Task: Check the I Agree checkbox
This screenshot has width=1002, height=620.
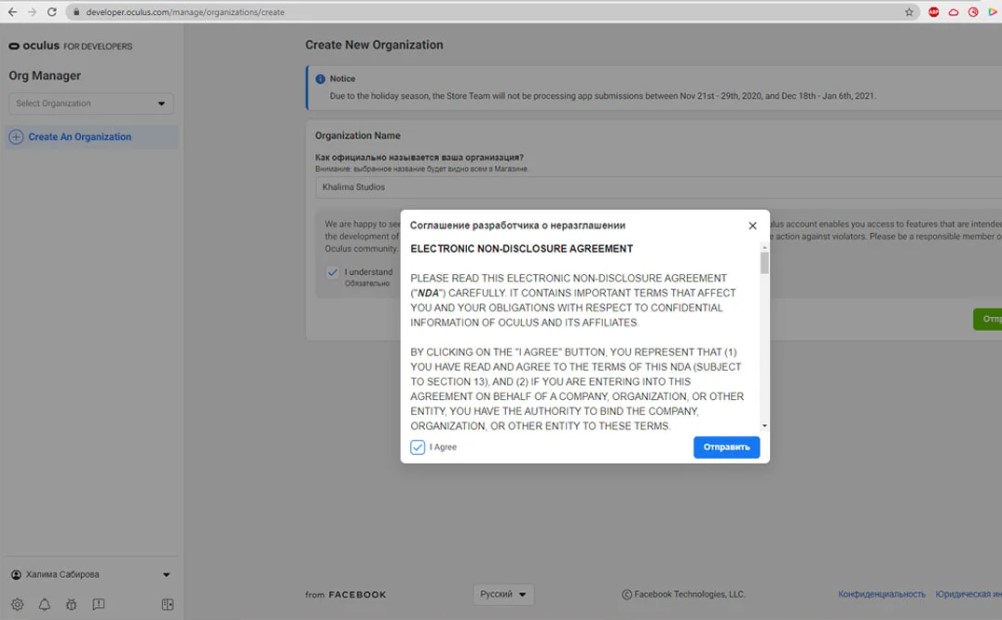Action: click(x=417, y=447)
